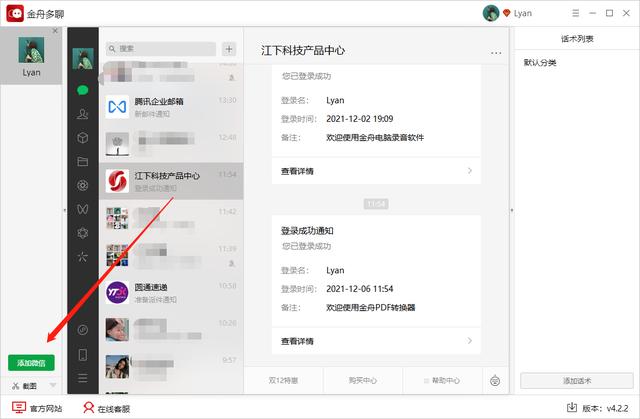Viewport: 640px width, 419px height.
Task: Open the Contacts icon in sidebar
Action: (83, 114)
